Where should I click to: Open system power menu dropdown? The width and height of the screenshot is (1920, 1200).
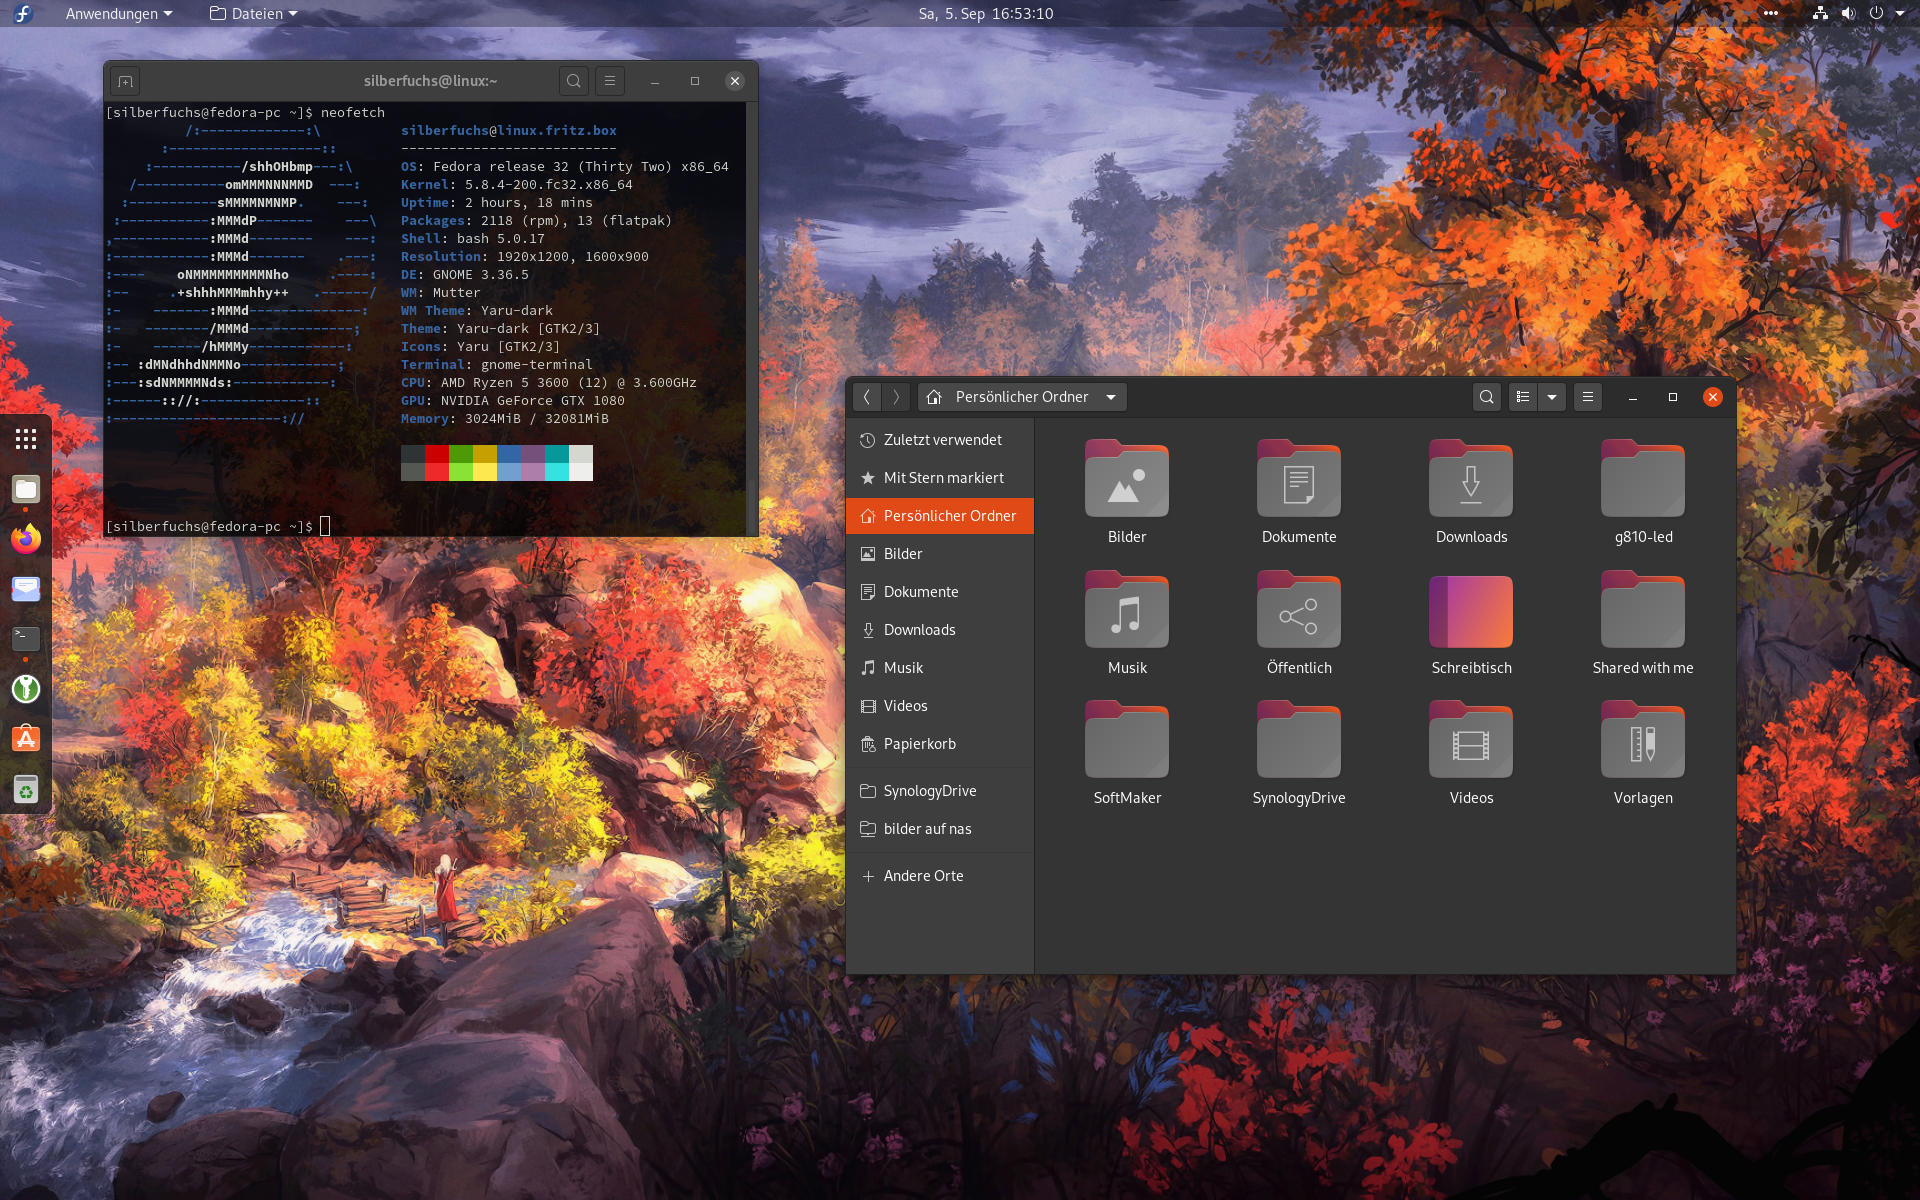1900,14
